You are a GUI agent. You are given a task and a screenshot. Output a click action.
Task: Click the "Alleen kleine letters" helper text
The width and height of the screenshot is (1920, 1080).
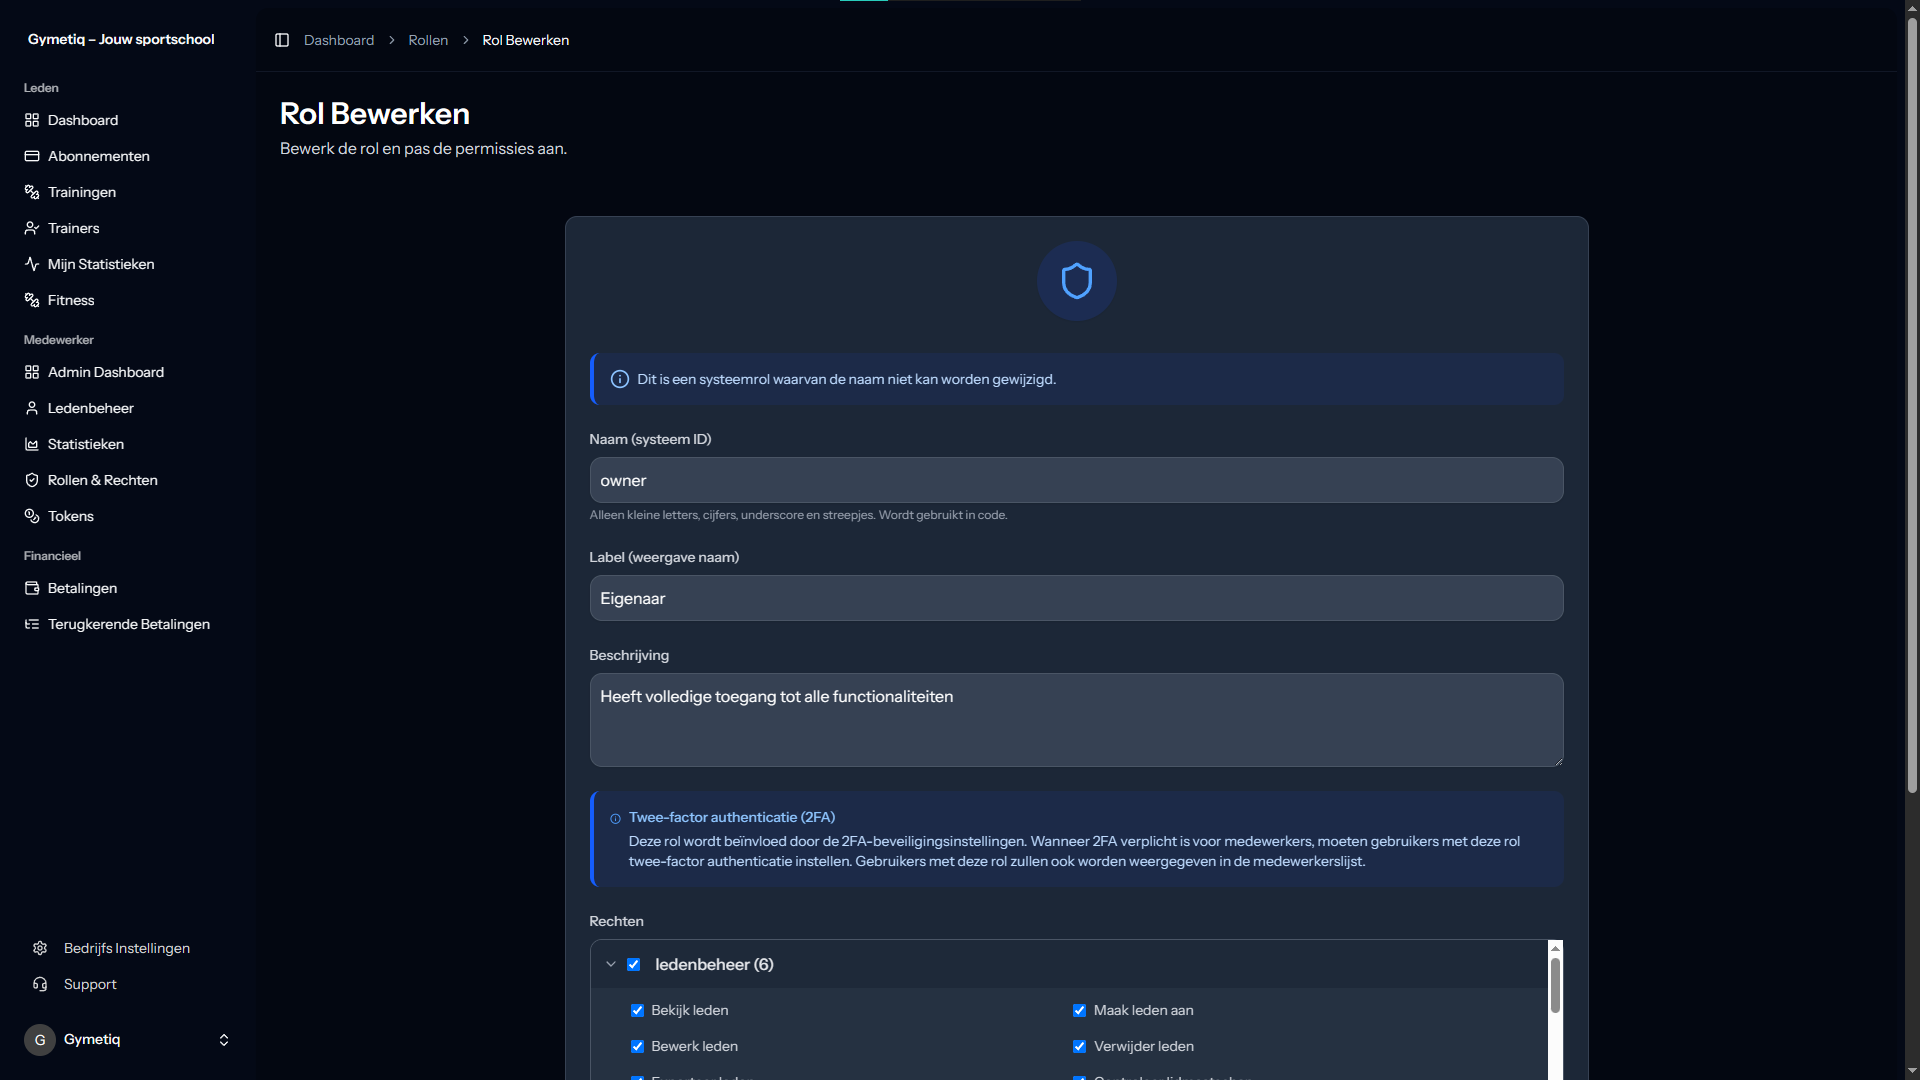click(x=798, y=515)
